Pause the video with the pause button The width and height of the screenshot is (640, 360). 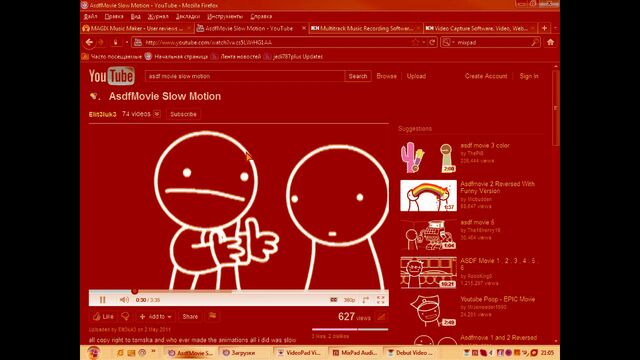pyautogui.click(x=102, y=300)
